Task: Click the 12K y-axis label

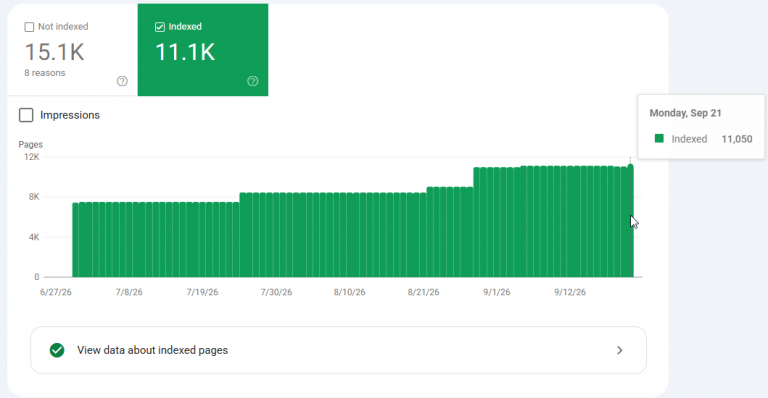Action: 31,157
